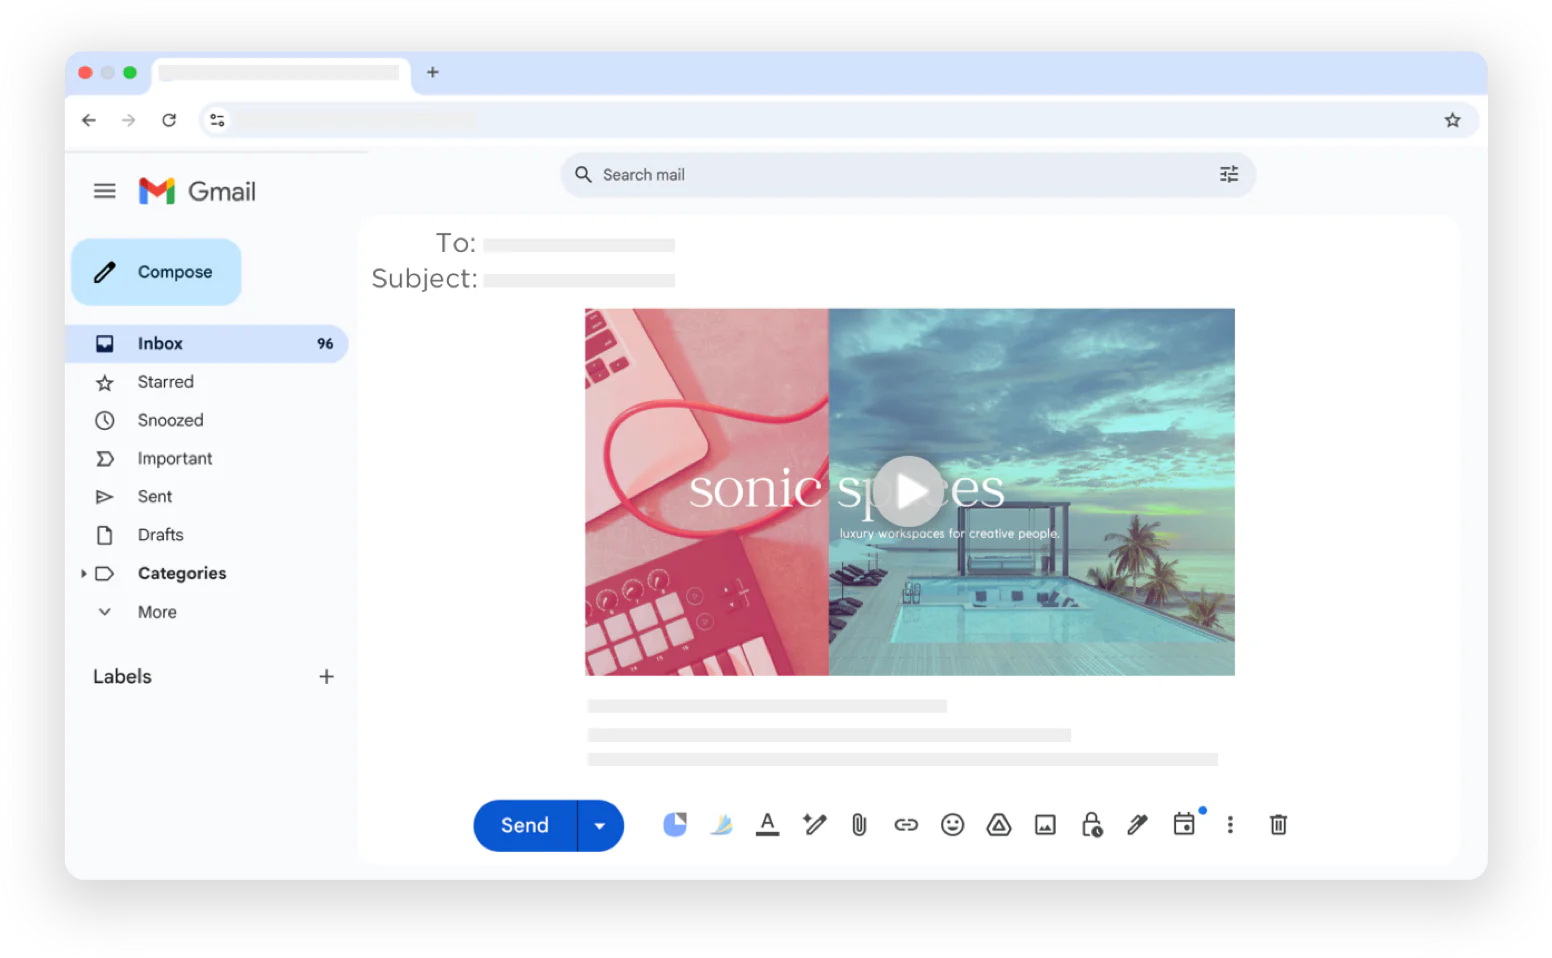Viewport: 1552px width, 958px height.
Task: Collapse the More section in sidebar
Action: 104,611
